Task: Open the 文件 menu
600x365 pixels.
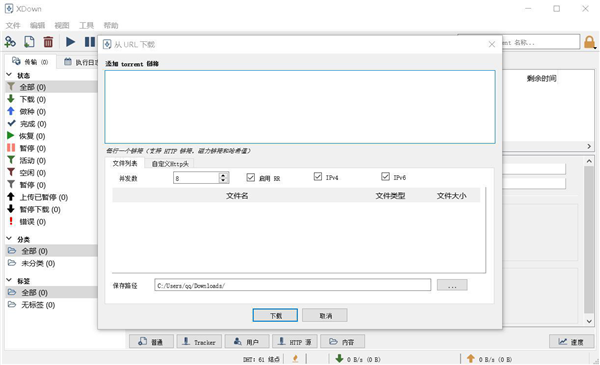Action: 13,25
